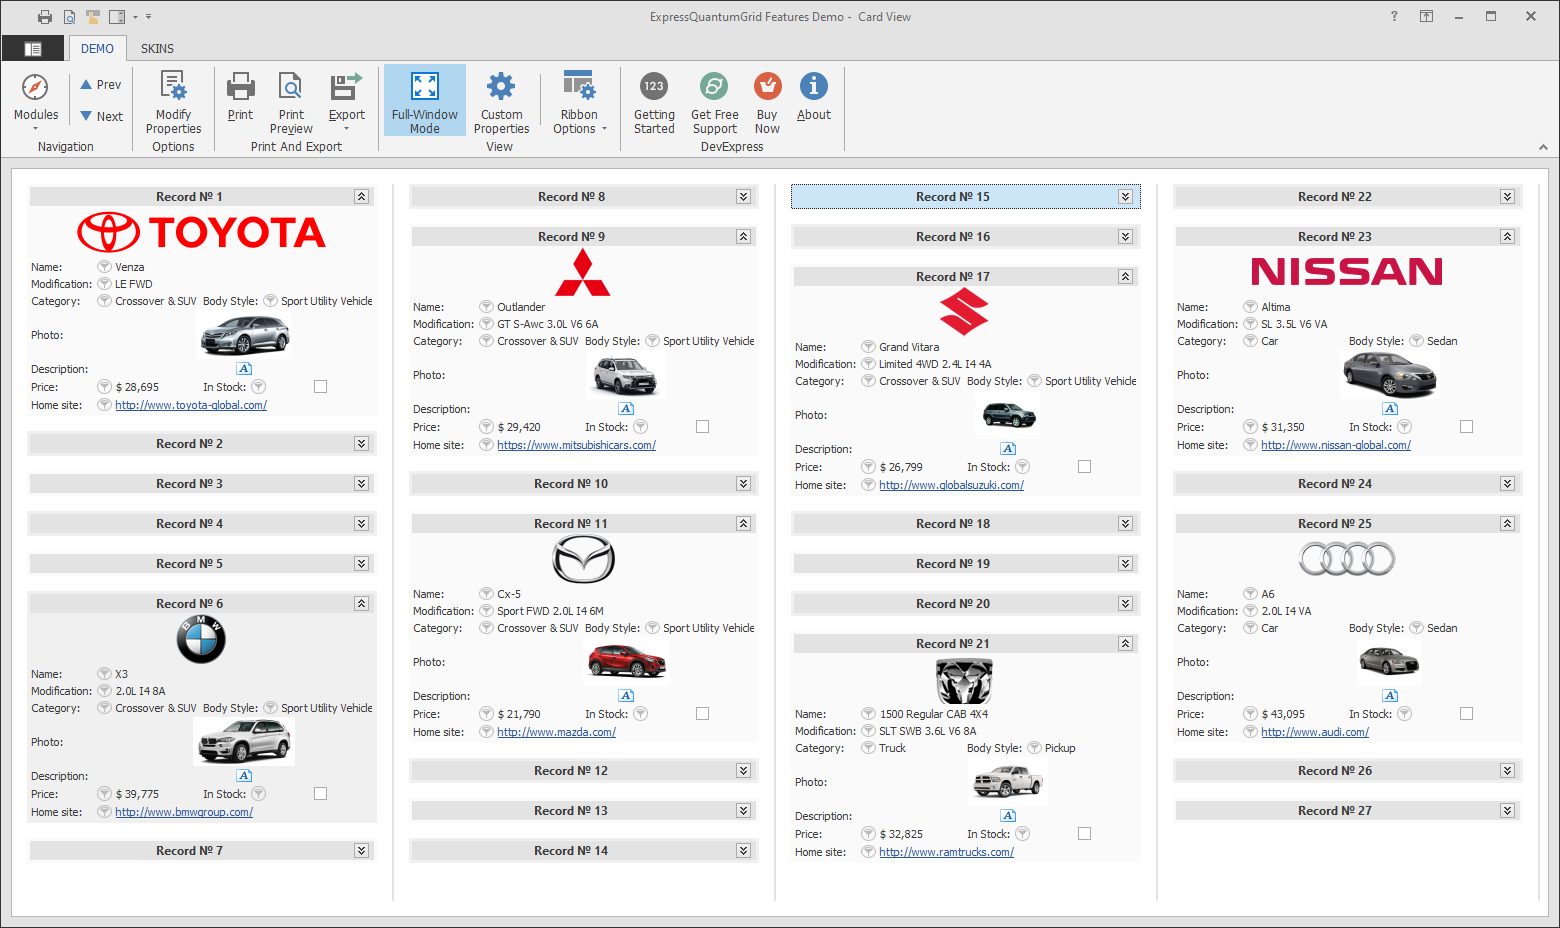Click the Print ribbon button
Screen dimensions: 1560x928
(x=240, y=97)
